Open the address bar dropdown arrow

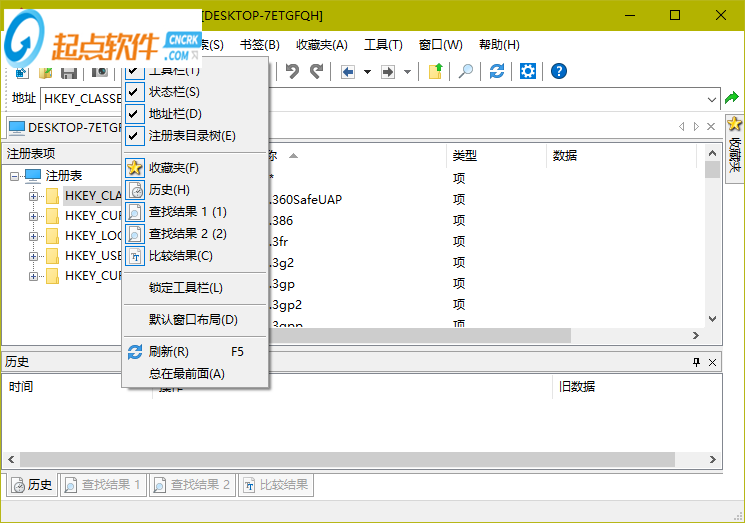[711, 99]
